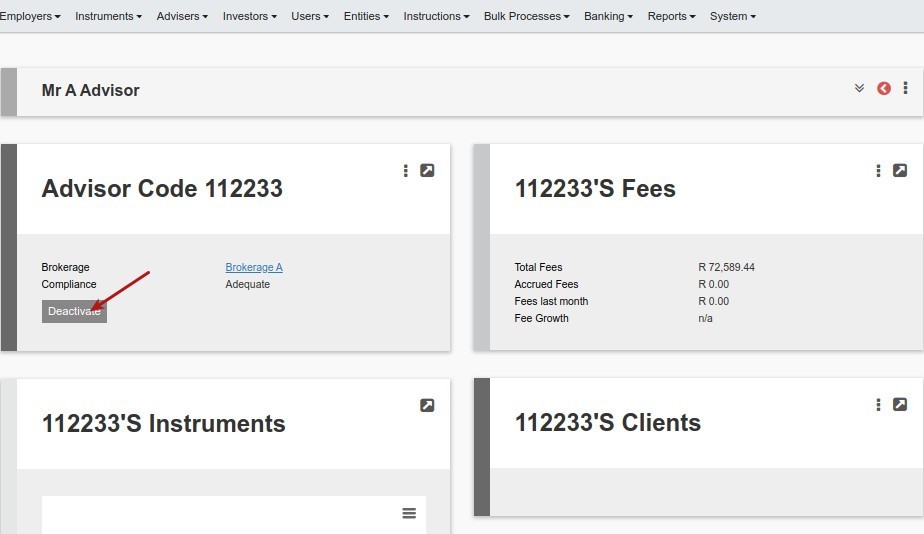
Task: Open the Advisers dropdown menu
Action: 182,17
